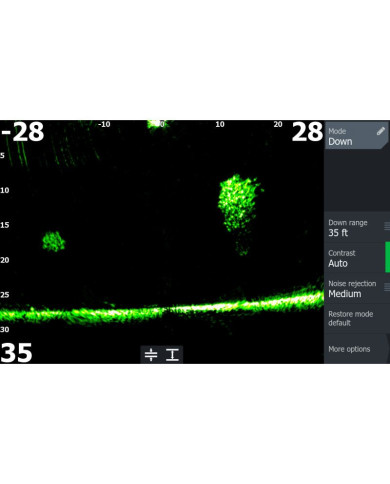Tap the split-view divider icon at bottom
This screenshot has height=484, width=390.
click(151, 355)
